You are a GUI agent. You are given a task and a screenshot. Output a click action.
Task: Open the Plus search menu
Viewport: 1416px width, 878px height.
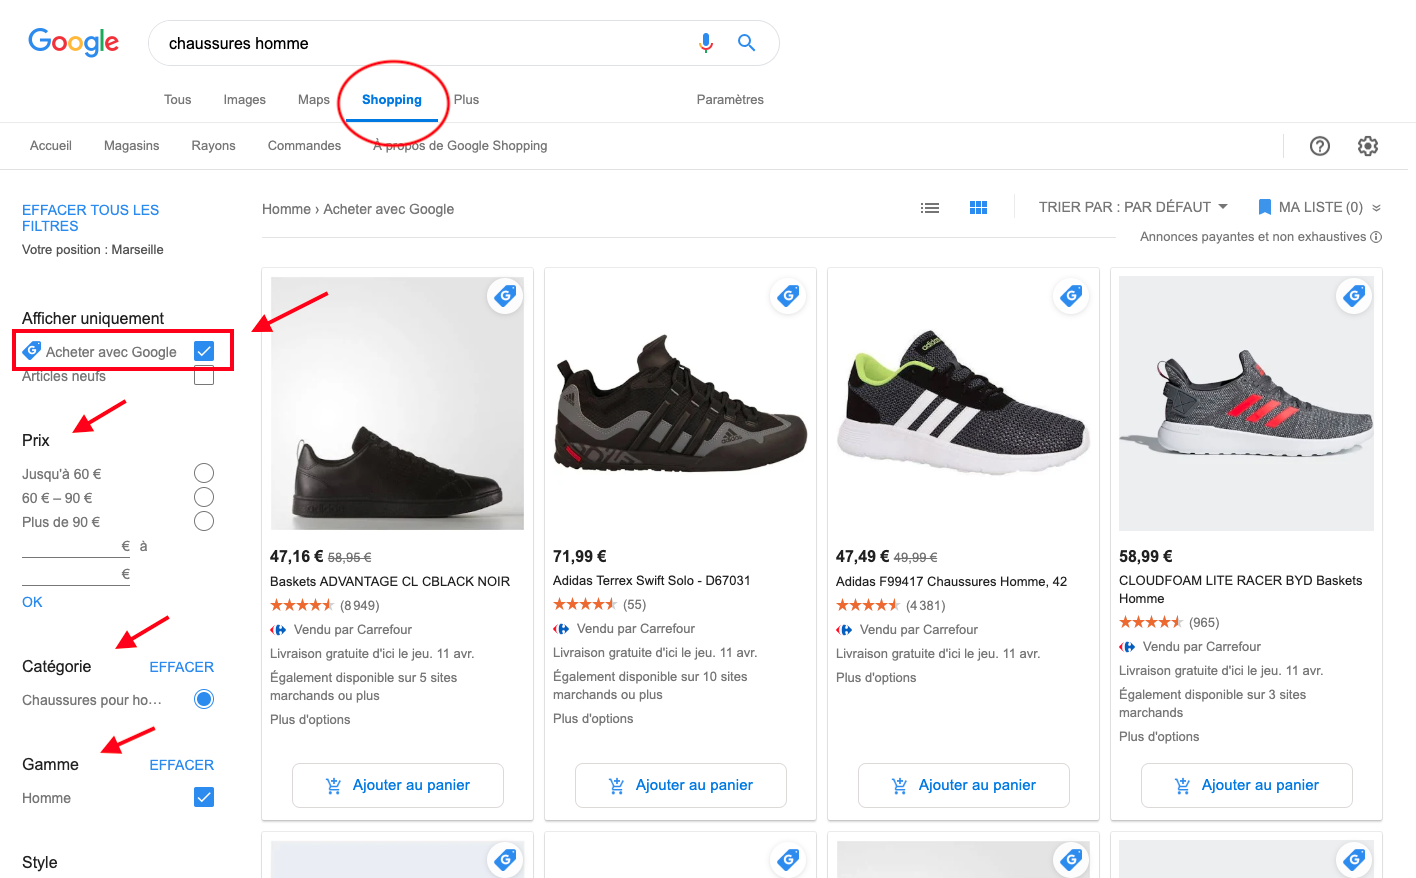pyautogui.click(x=466, y=100)
